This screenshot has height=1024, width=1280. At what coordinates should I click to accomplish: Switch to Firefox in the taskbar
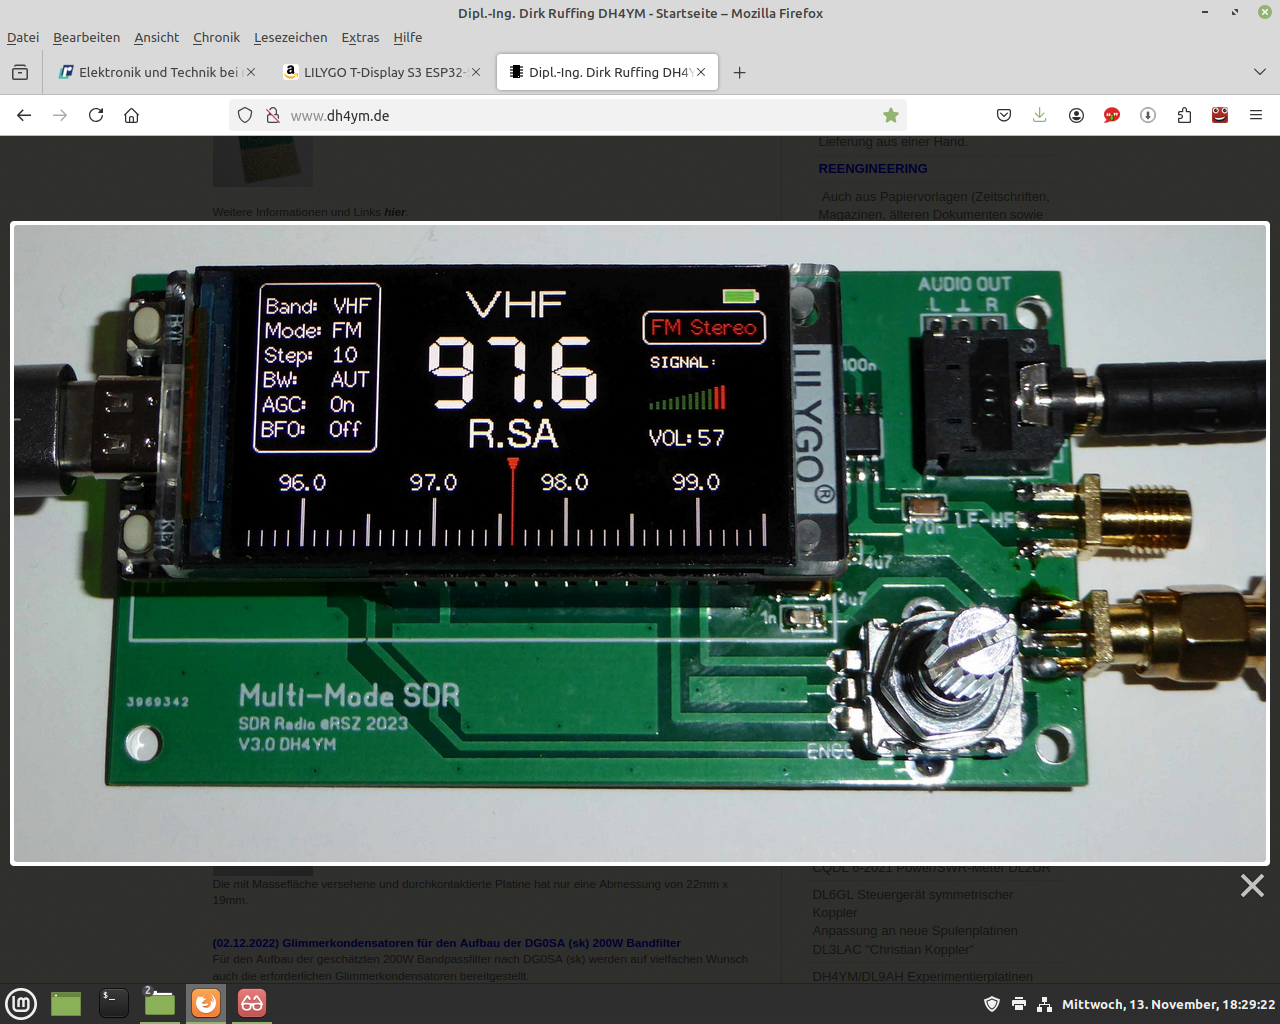(x=206, y=1003)
